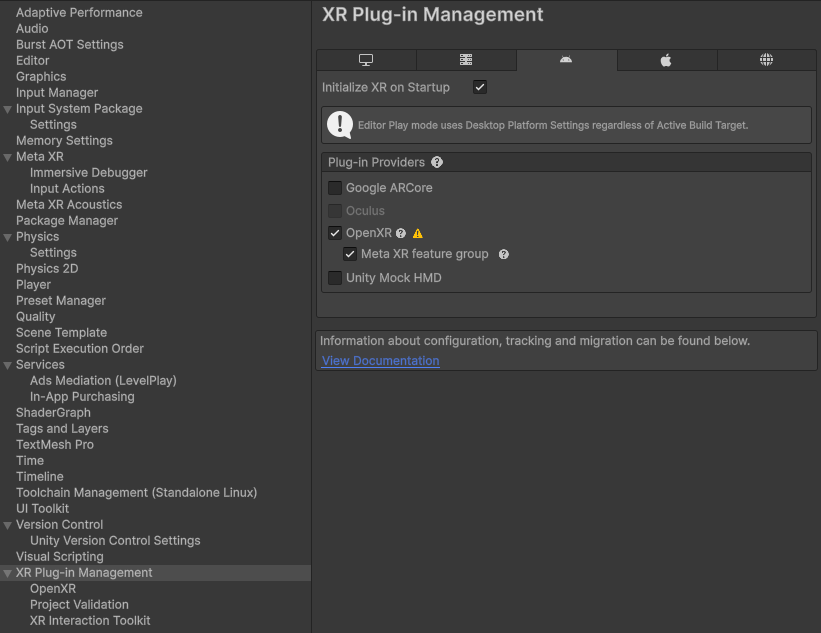Collapse the Services tree node
The width and height of the screenshot is (821, 633).
(x=7, y=365)
